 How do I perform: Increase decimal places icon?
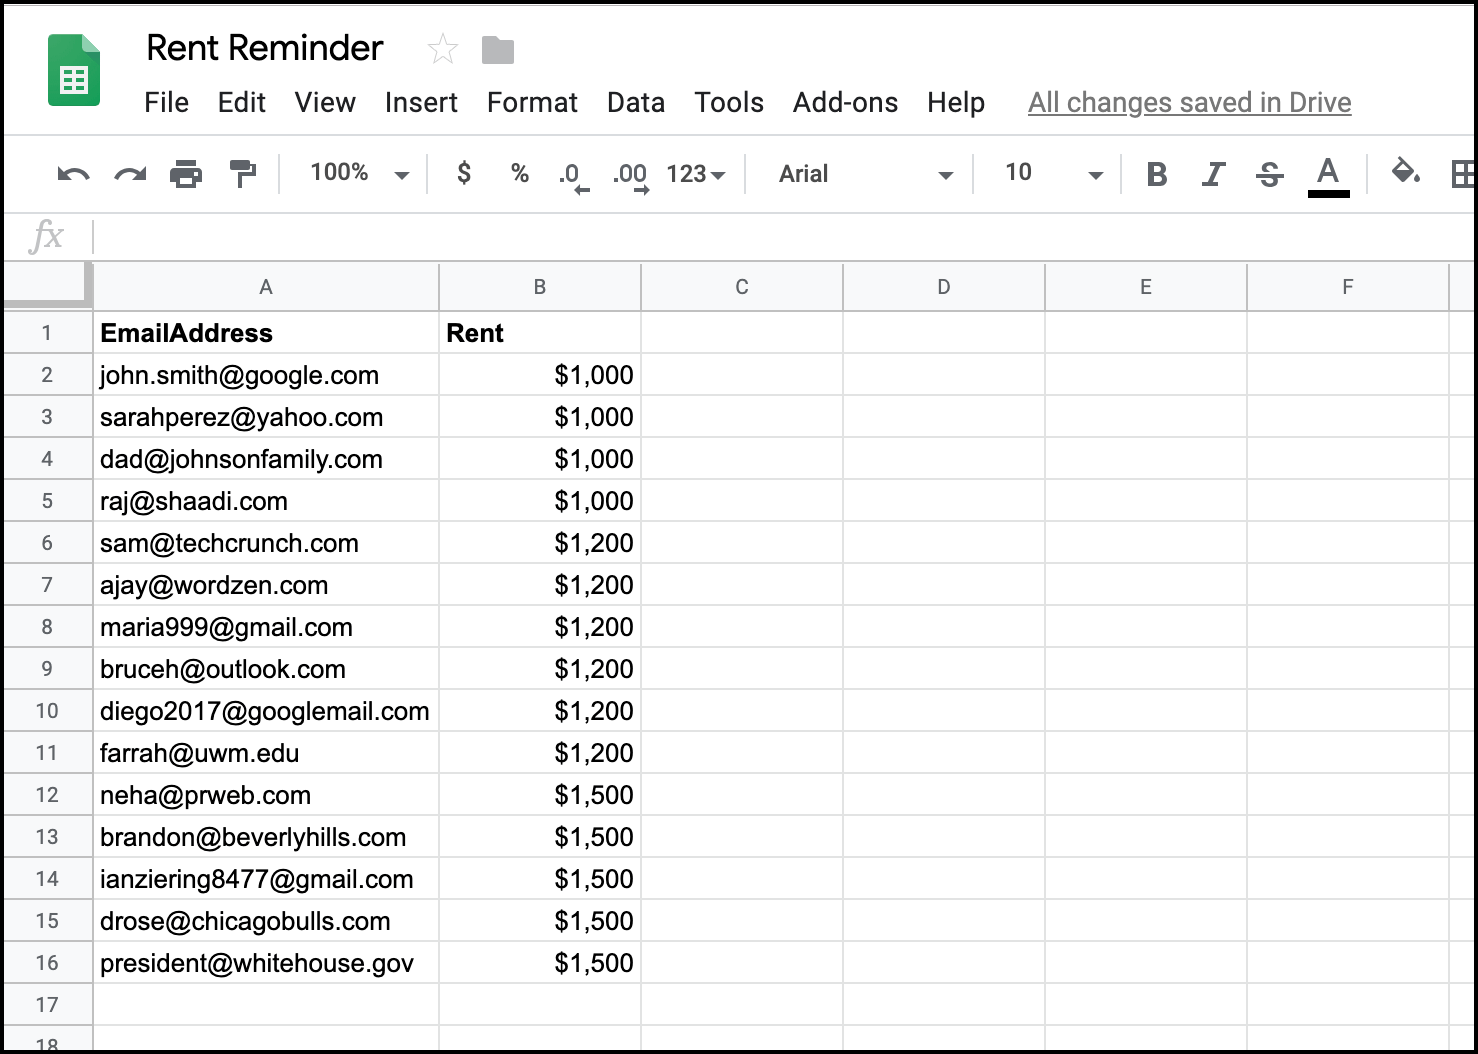[631, 176]
